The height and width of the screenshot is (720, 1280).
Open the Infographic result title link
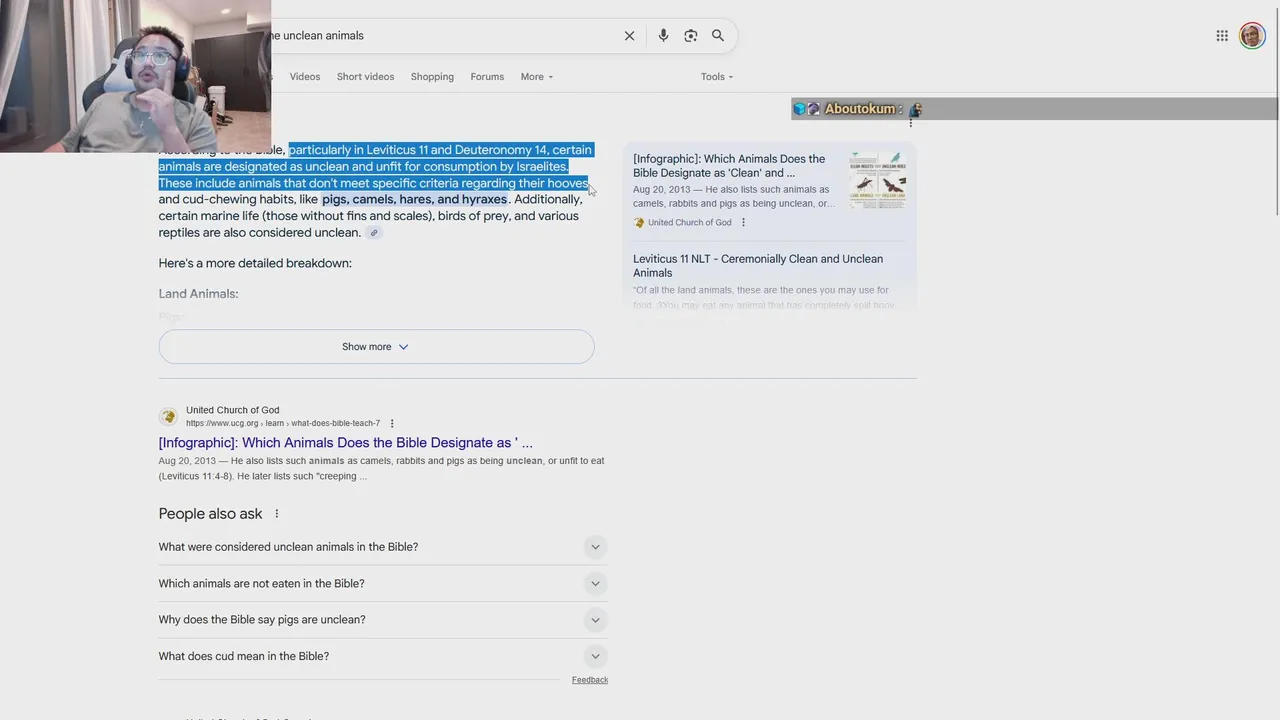click(345, 443)
